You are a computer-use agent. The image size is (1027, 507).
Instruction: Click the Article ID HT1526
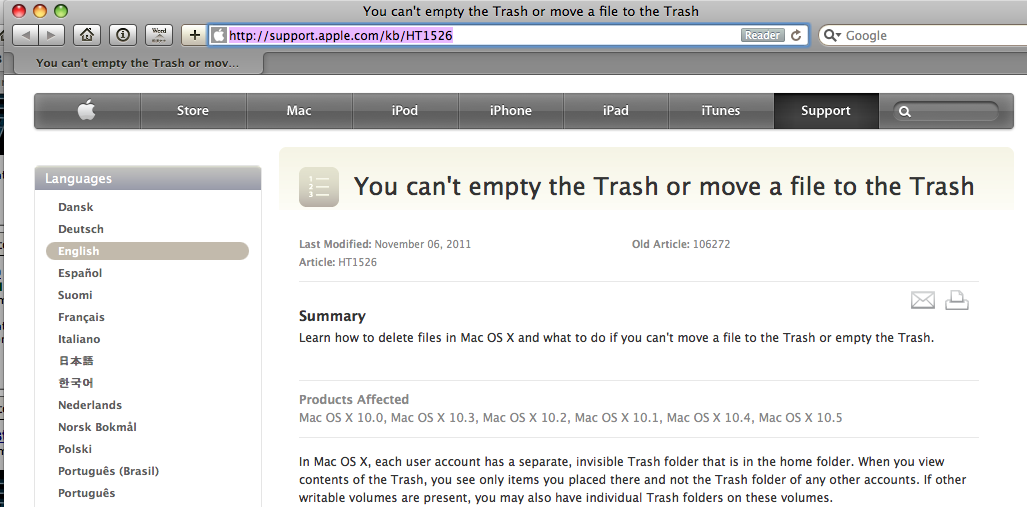[358, 263]
